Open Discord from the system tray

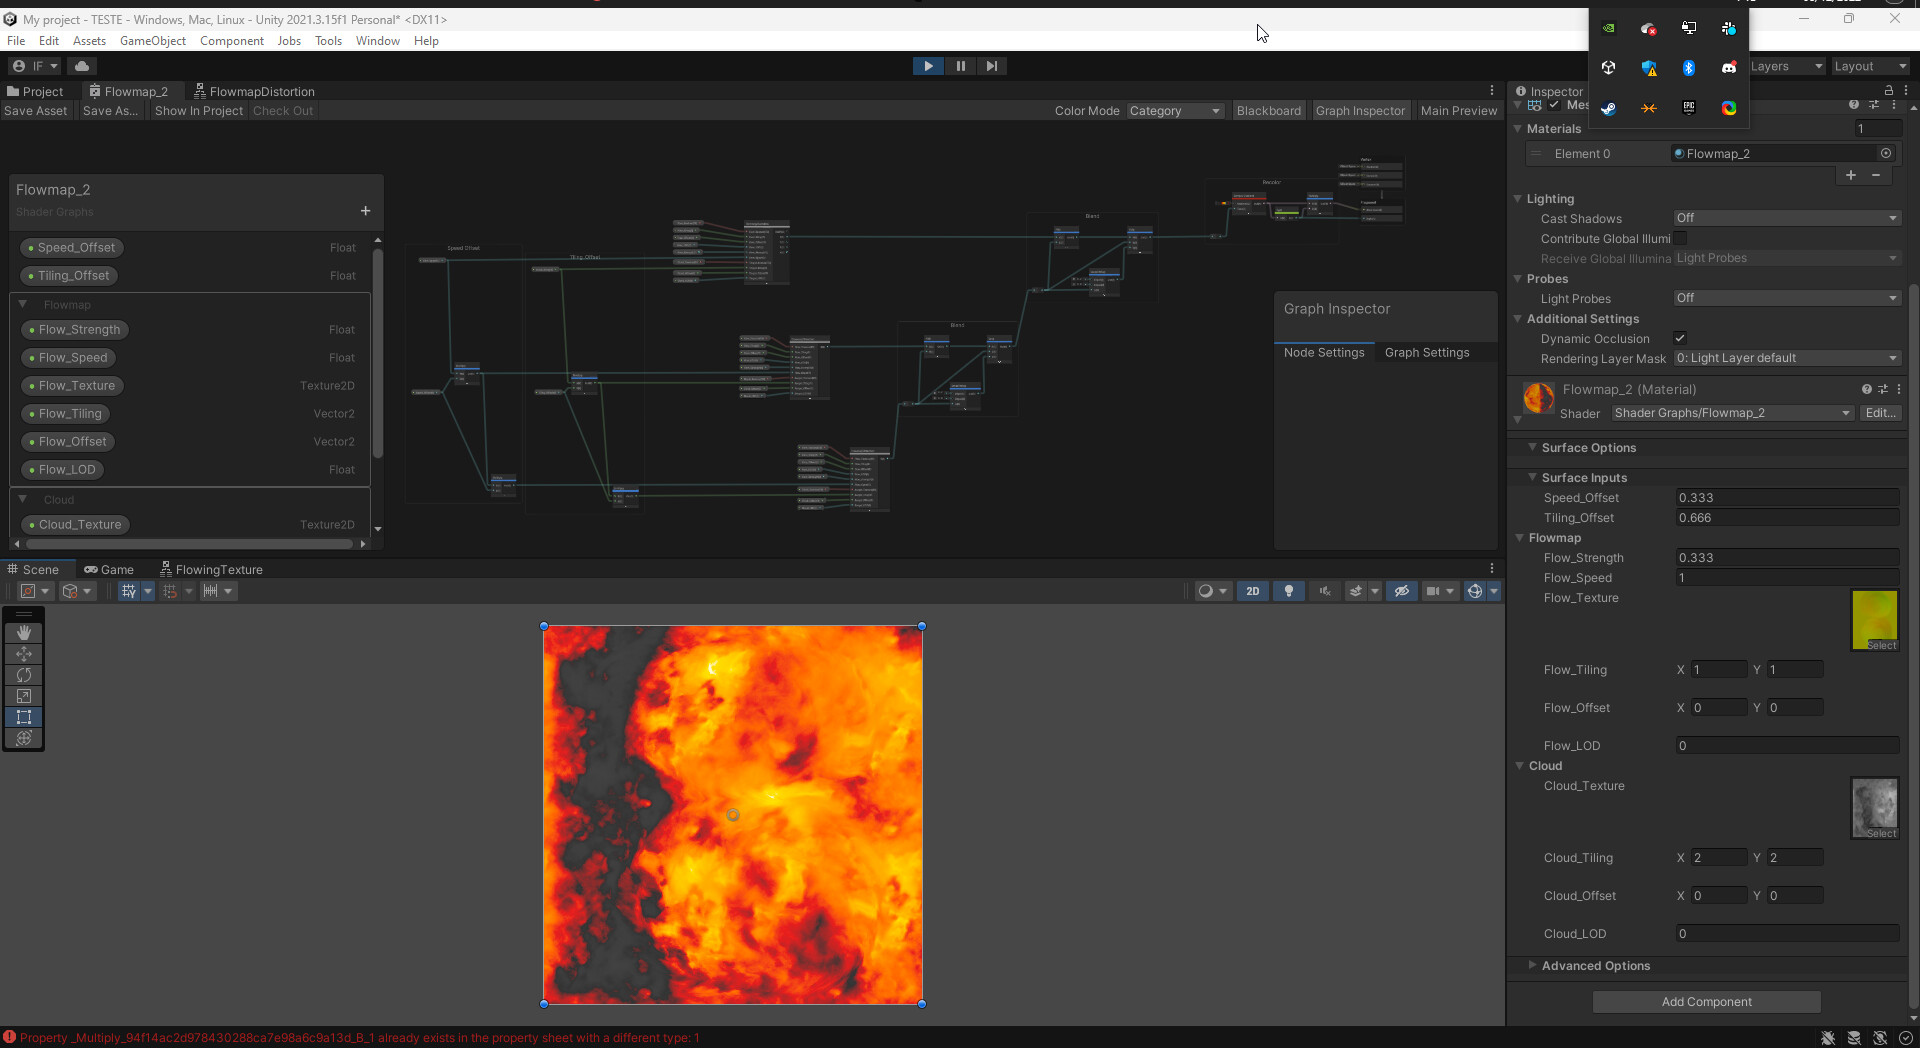point(1729,68)
